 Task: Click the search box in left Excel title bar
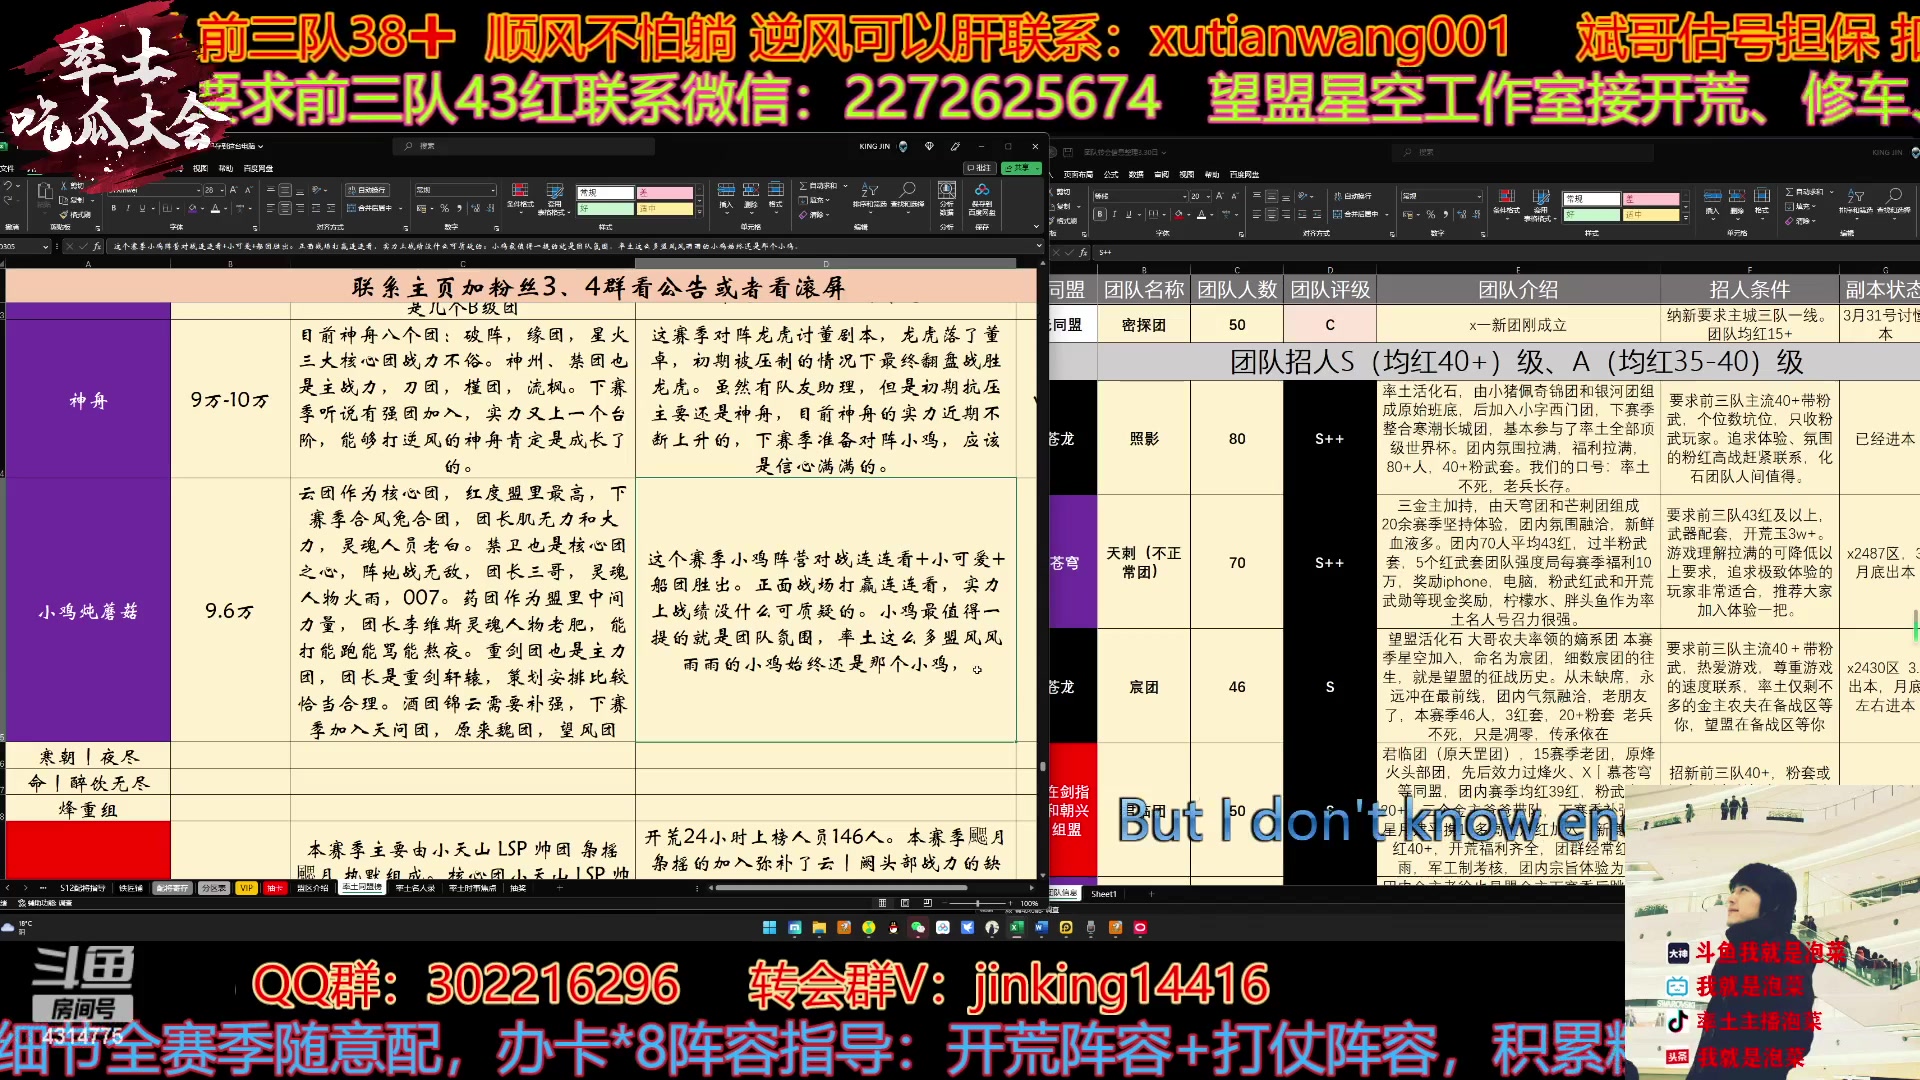(x=525, y=146)
